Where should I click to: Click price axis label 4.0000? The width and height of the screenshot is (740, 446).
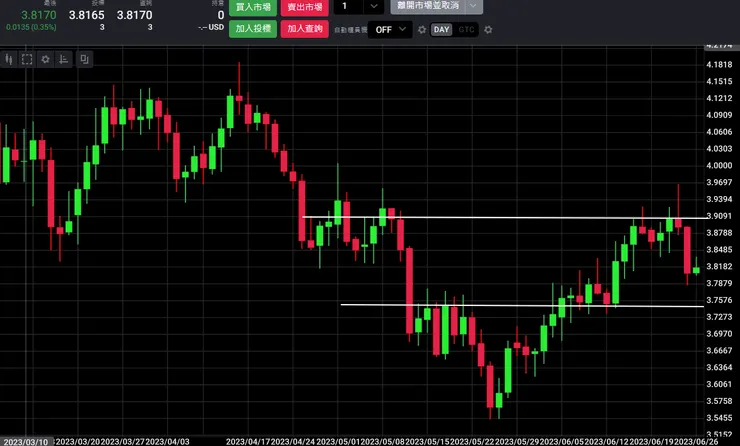[719, 166]
